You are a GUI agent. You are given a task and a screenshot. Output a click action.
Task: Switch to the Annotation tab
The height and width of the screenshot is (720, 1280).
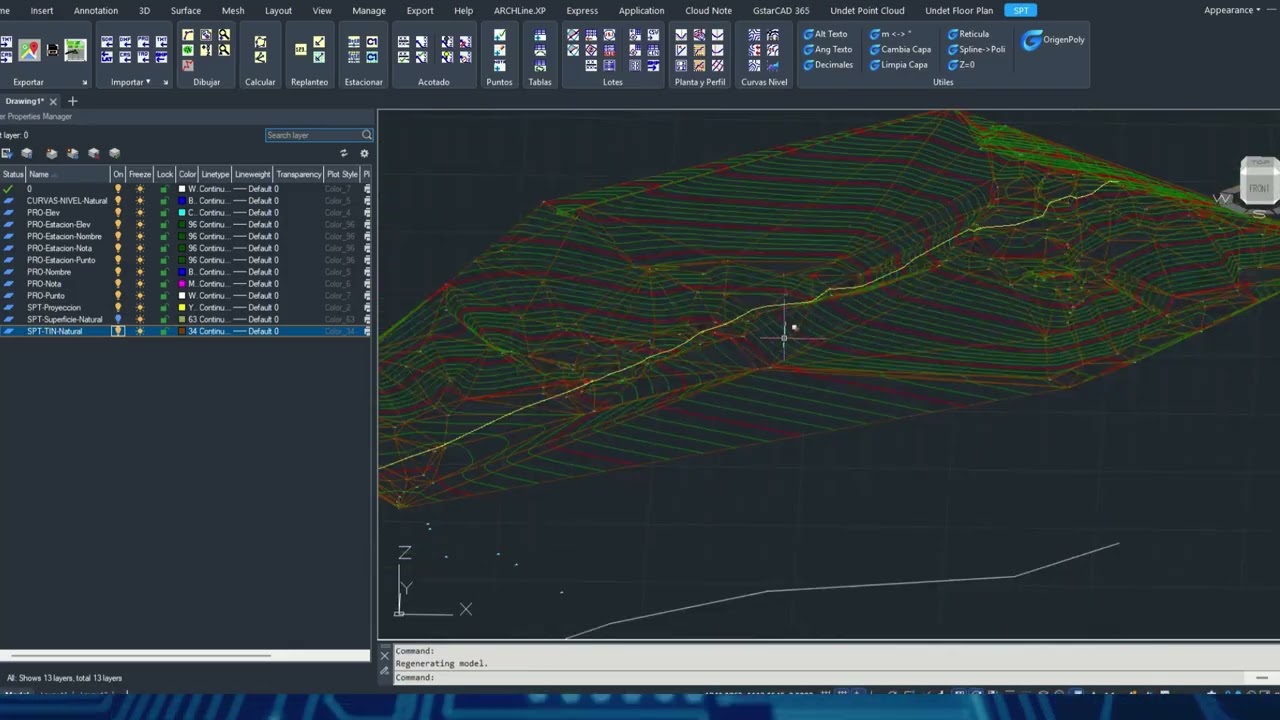click(96, 10)
